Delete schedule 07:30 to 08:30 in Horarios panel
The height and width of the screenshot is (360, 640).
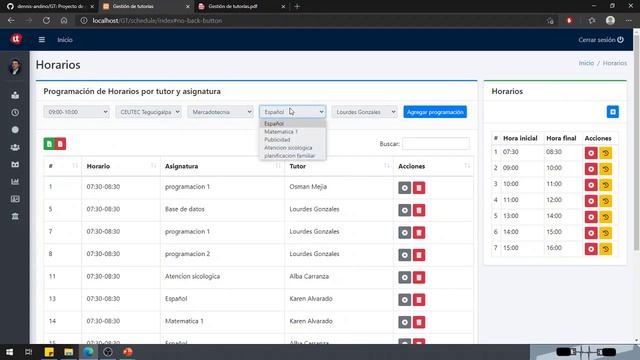coord(591,153)
